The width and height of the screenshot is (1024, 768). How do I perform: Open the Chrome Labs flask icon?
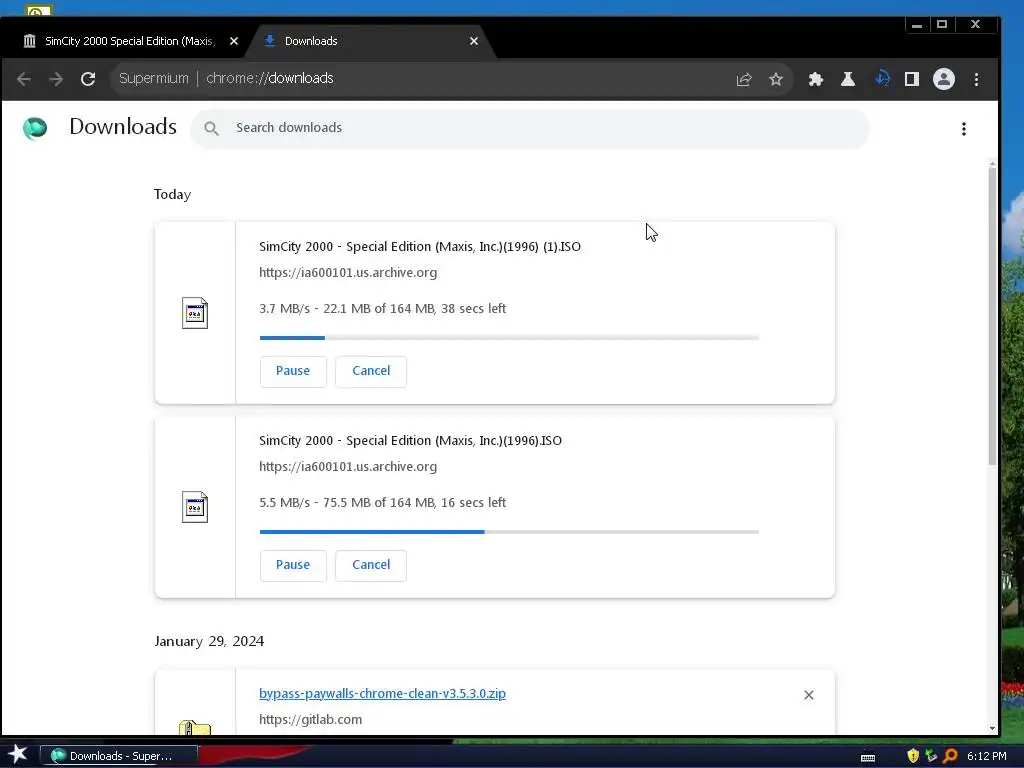(x=848, y=80)
